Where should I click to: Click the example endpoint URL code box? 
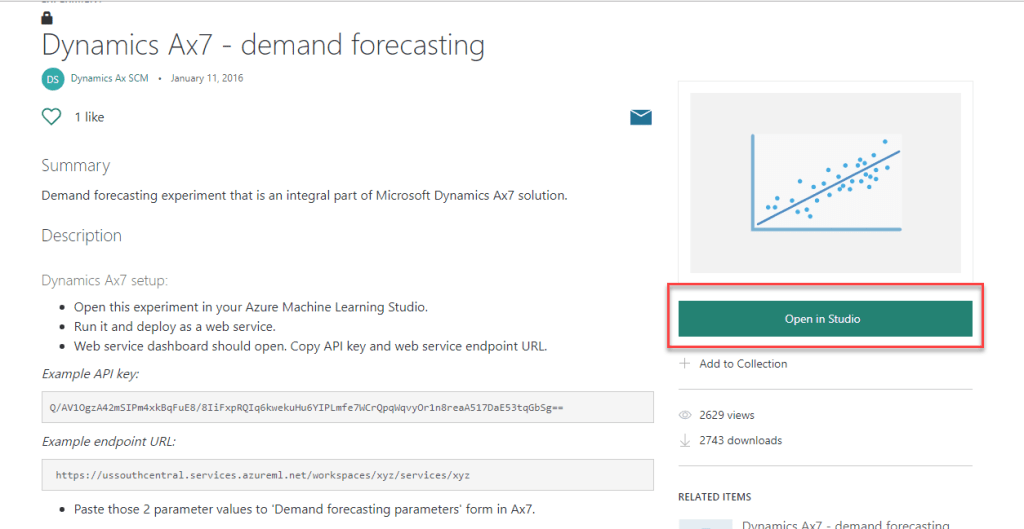pyautogui.click(x=347, y=475)
